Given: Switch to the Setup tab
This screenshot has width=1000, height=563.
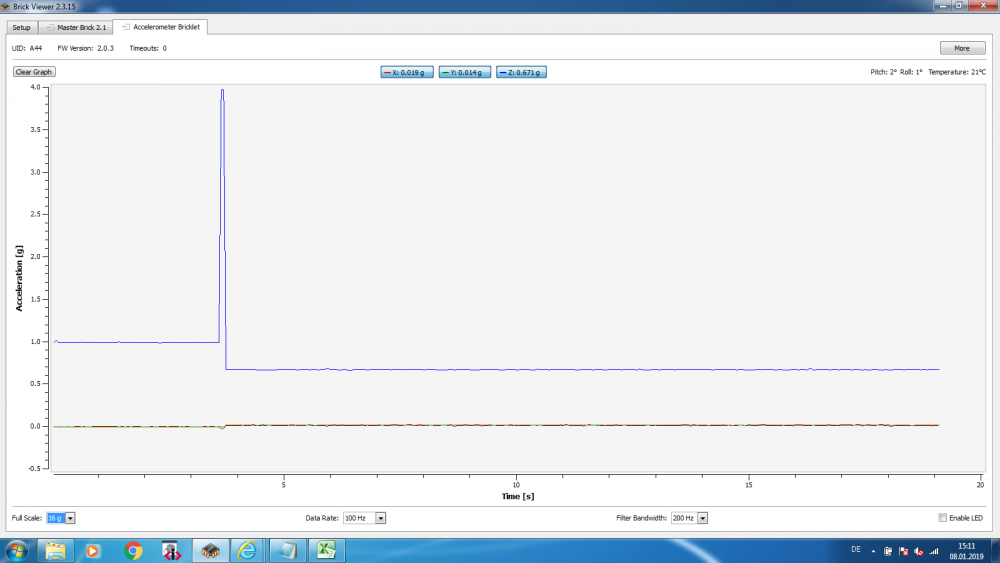Looking at the screenshot, I should (21, 27).
